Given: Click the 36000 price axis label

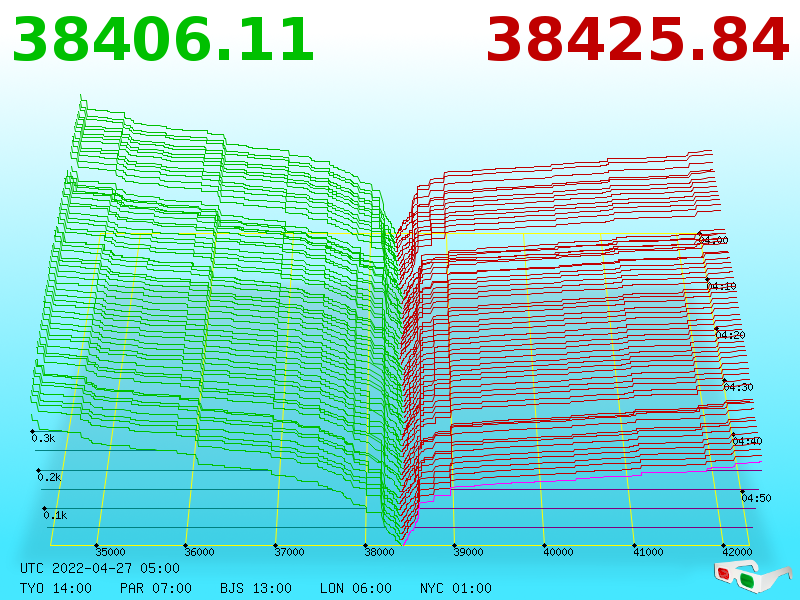Looking at the screenshot, I should (199, 552).
